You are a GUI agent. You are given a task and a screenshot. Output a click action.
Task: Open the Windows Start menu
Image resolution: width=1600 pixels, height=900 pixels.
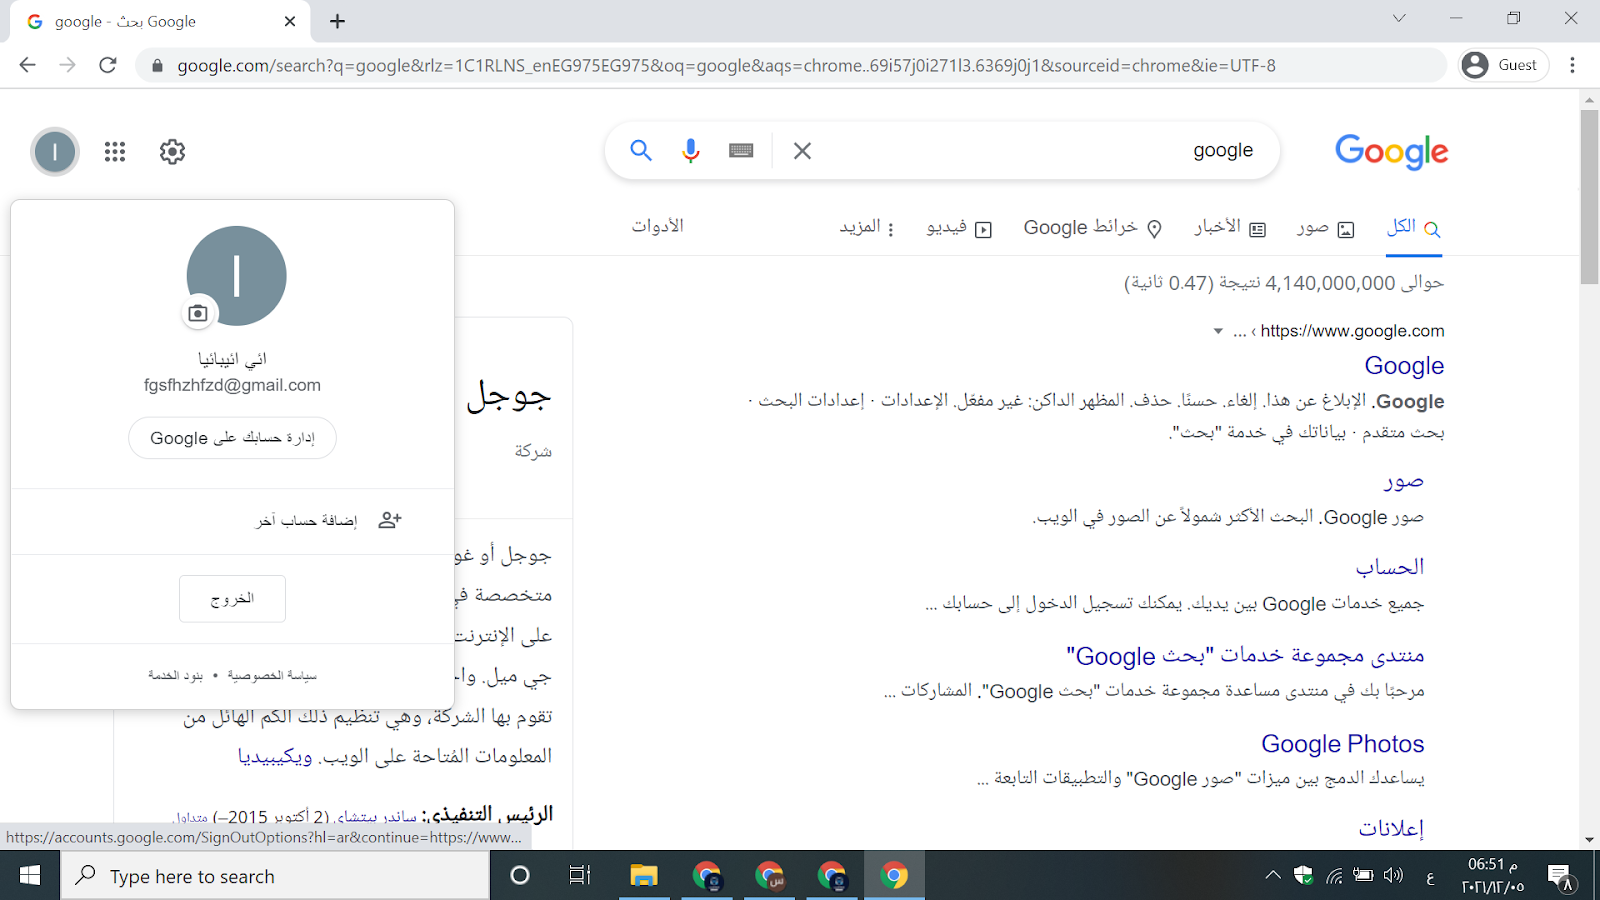point(30,876)
